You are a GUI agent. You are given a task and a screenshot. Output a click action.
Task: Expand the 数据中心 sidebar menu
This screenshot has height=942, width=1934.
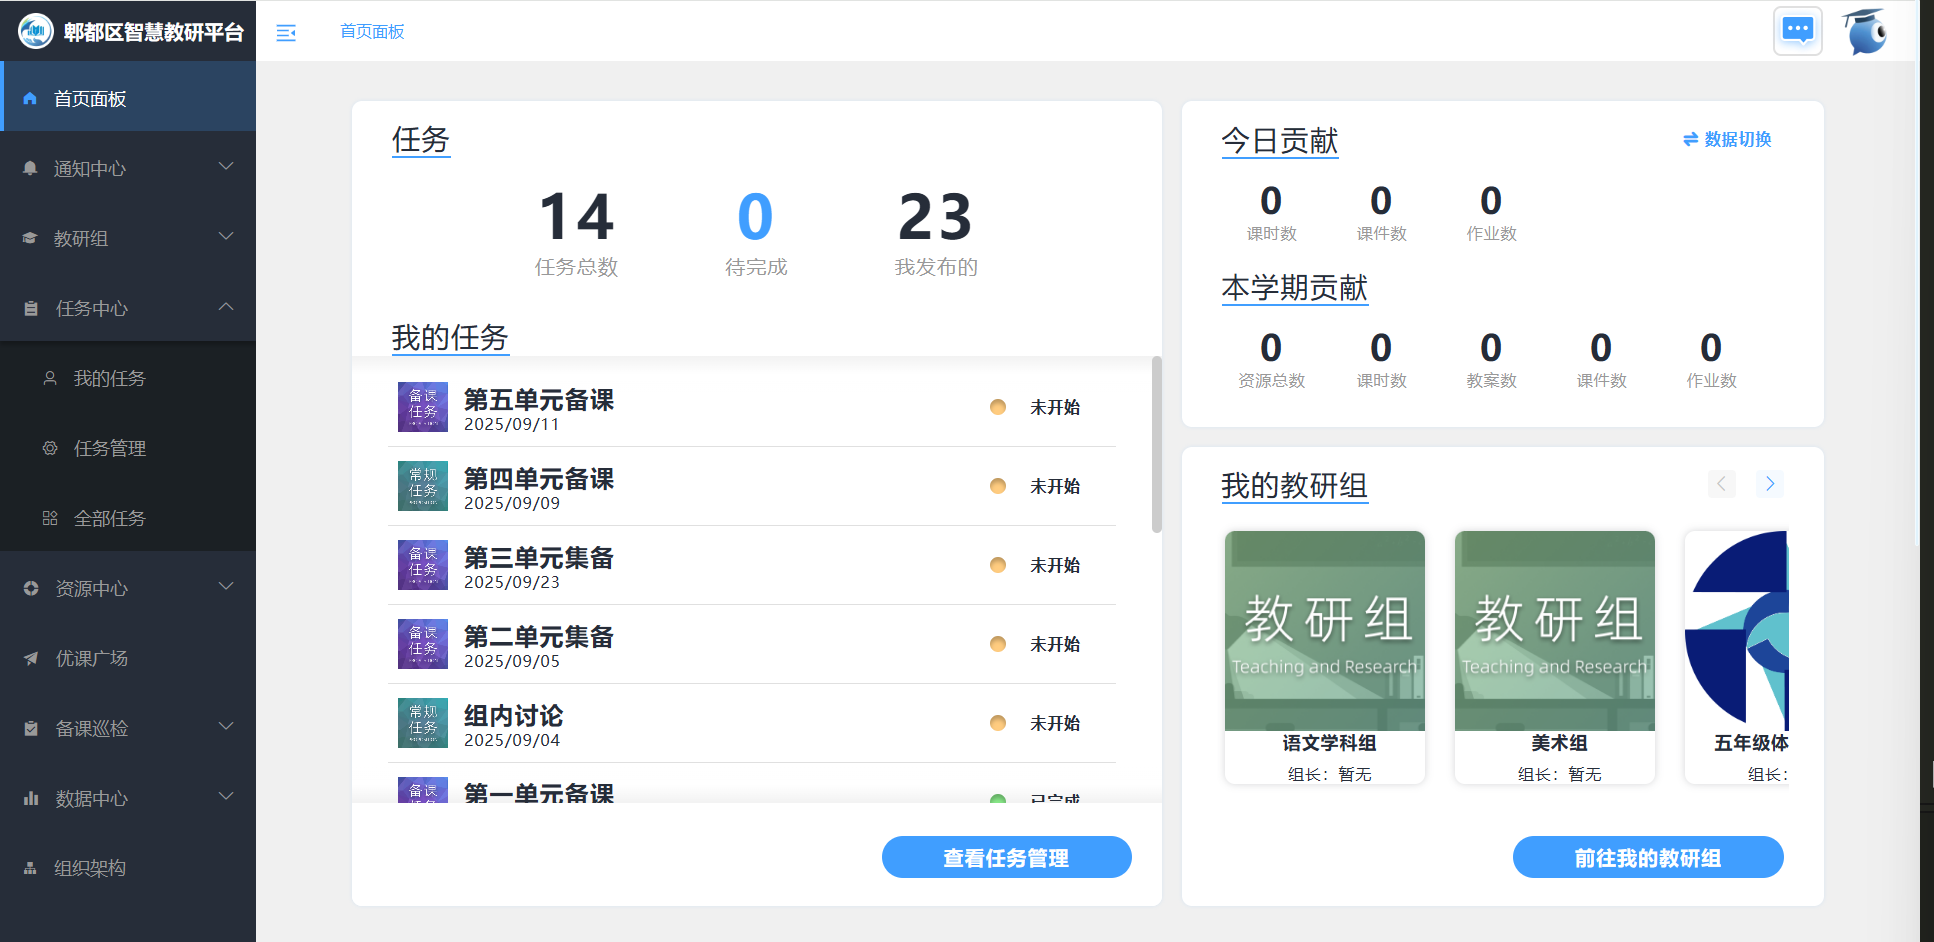(128, 798)
